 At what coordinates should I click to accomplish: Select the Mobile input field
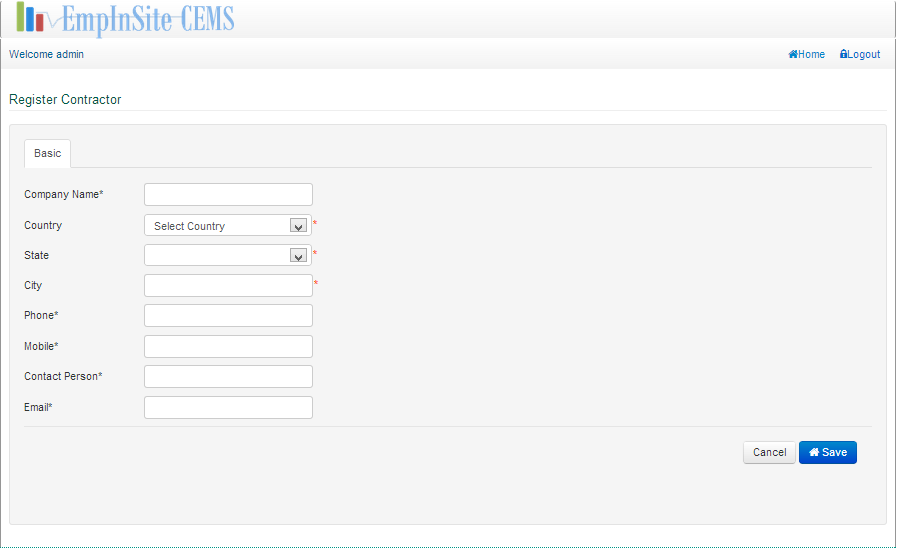coord(228,347)
